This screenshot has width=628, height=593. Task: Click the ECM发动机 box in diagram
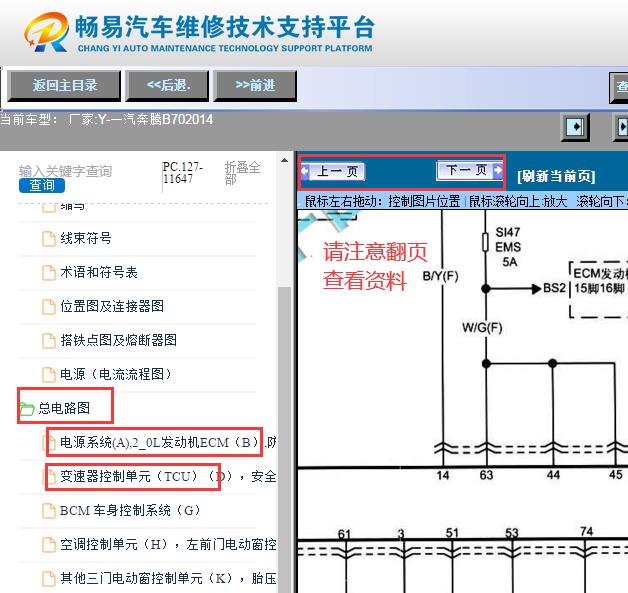pos(598,289)
